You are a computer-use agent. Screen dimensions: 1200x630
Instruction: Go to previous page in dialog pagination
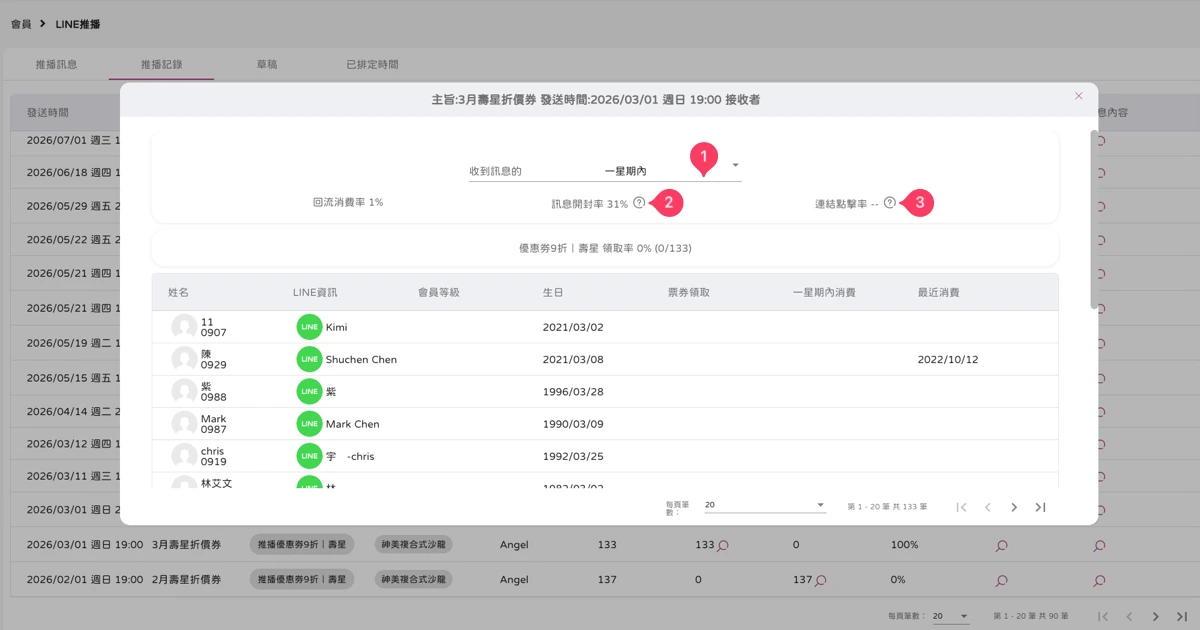[x=988, y=507]
